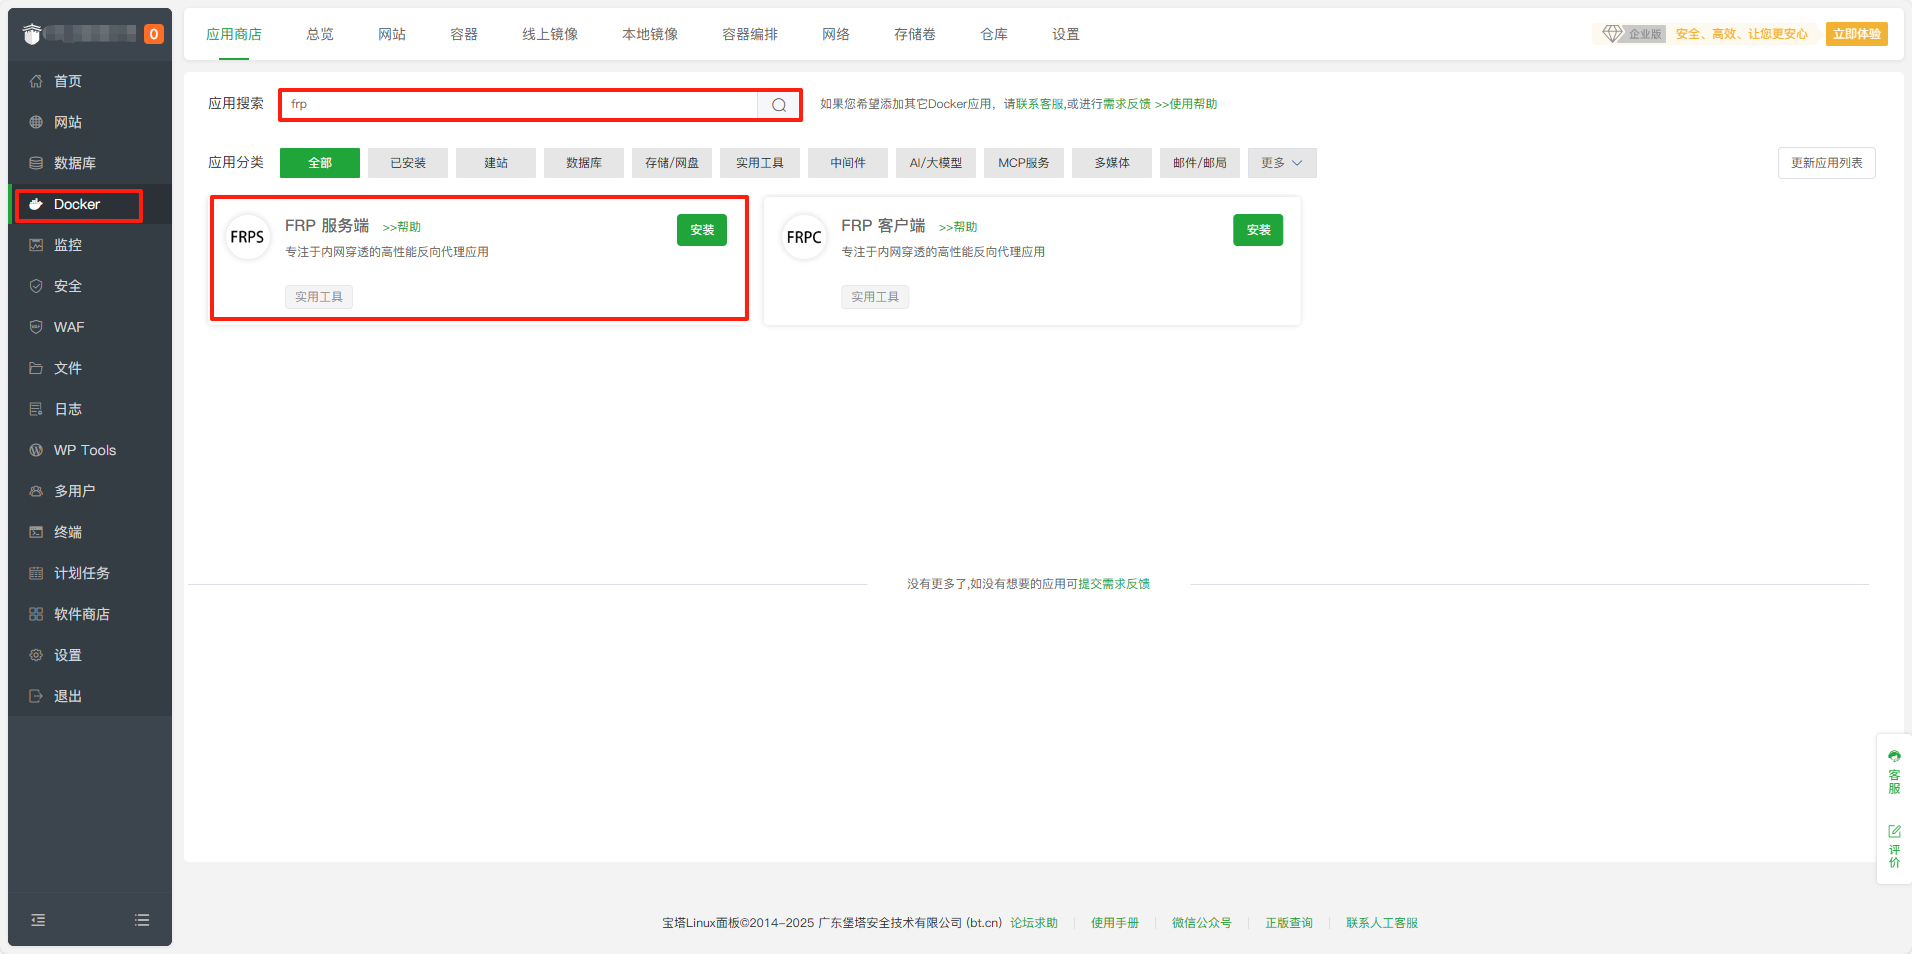Click the grid icon beside 软件商店

click(36, 614)
